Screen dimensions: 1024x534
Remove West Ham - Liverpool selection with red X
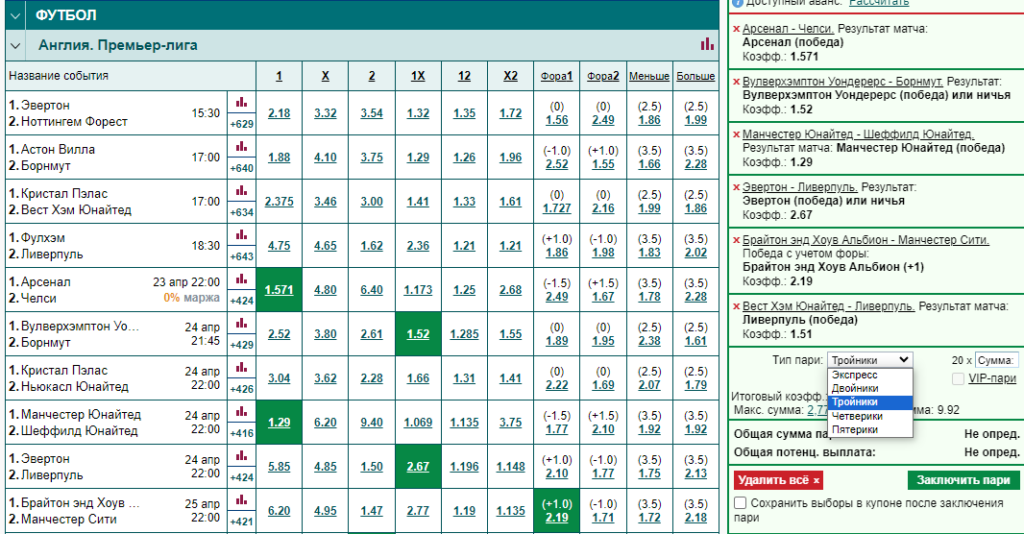(x=737, y=307)
